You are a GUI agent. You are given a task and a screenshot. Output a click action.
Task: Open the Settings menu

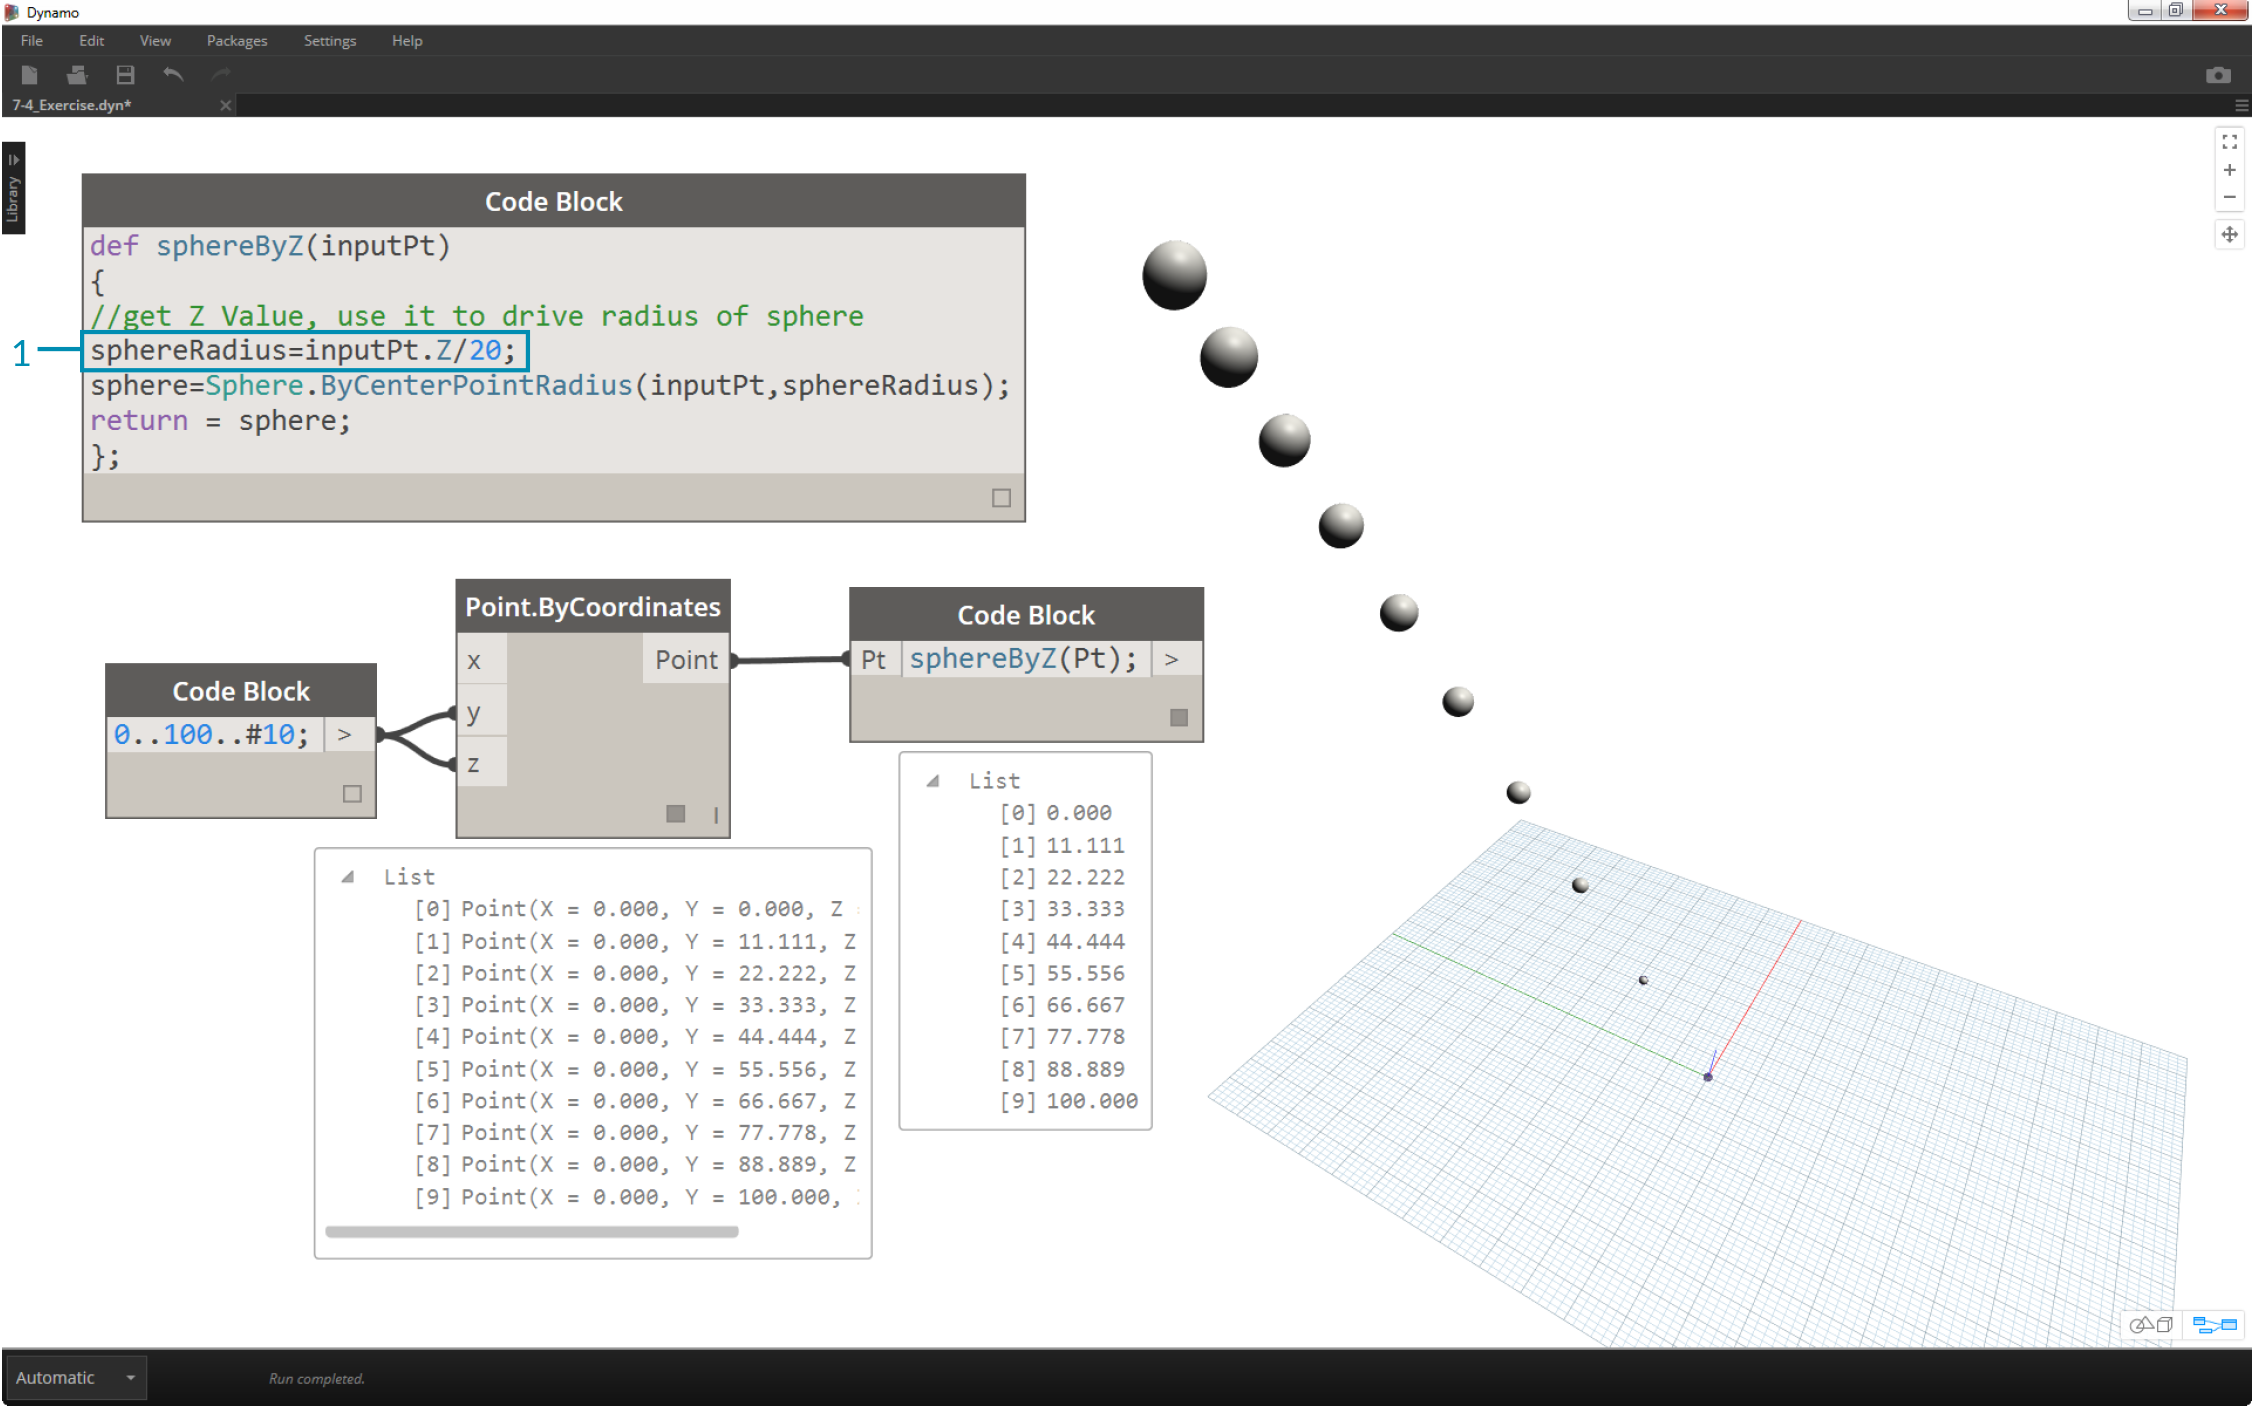pos(330,40)
